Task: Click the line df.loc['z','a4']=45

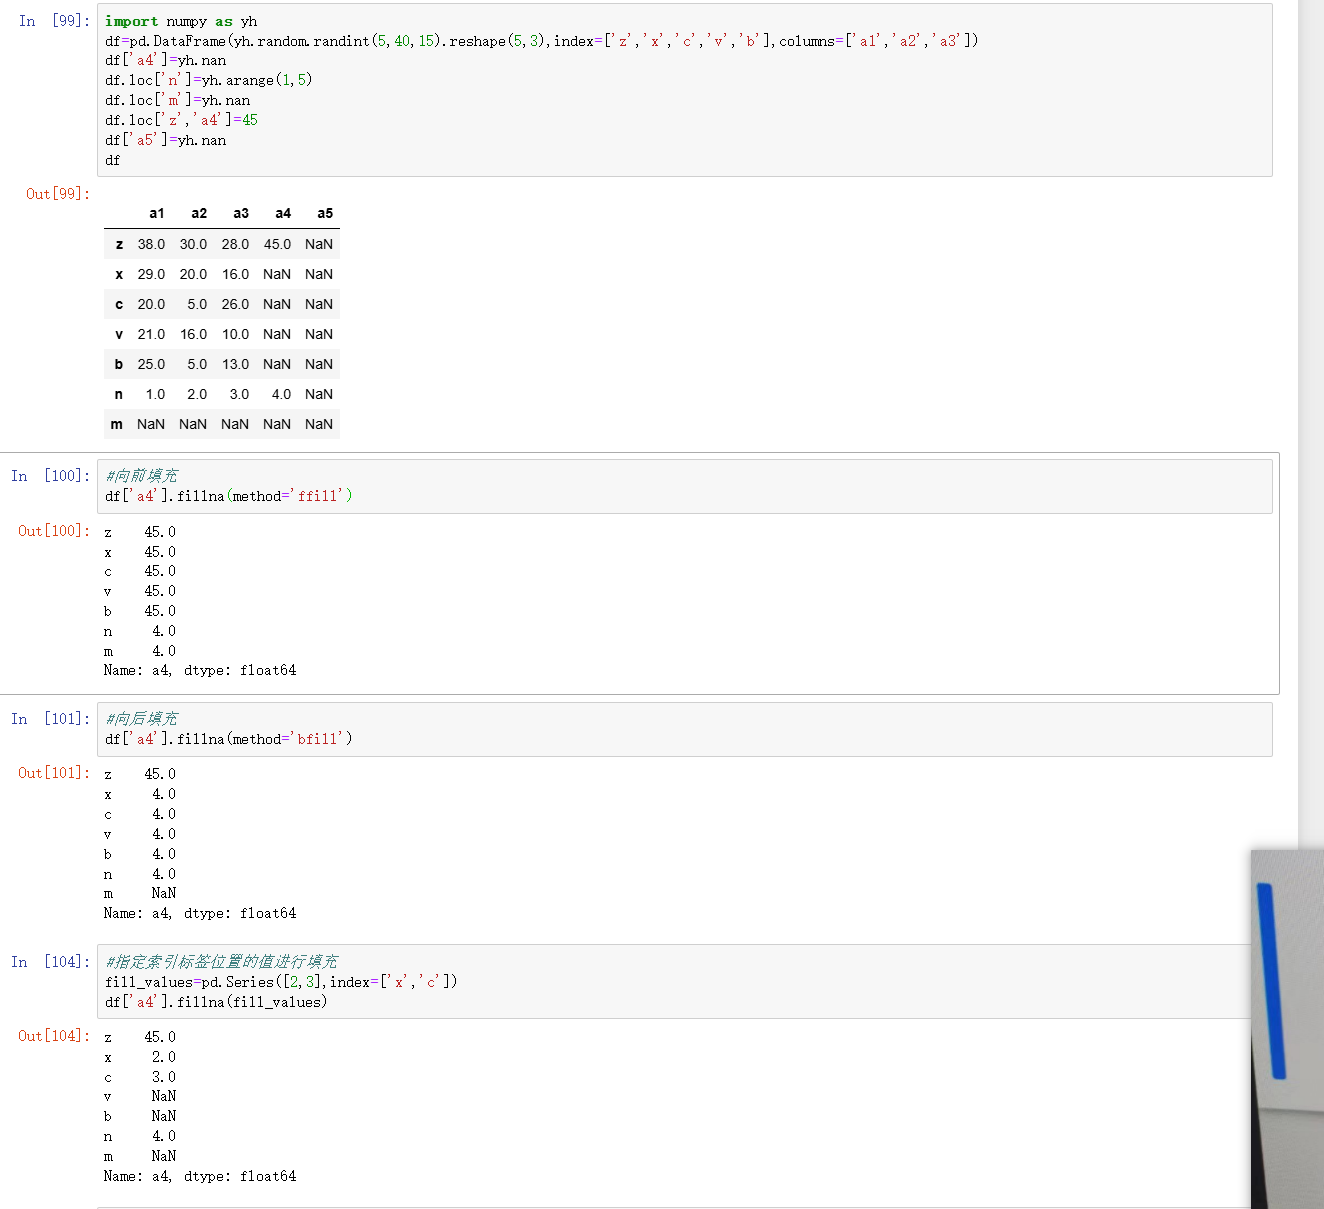Action: coord(181,120)
